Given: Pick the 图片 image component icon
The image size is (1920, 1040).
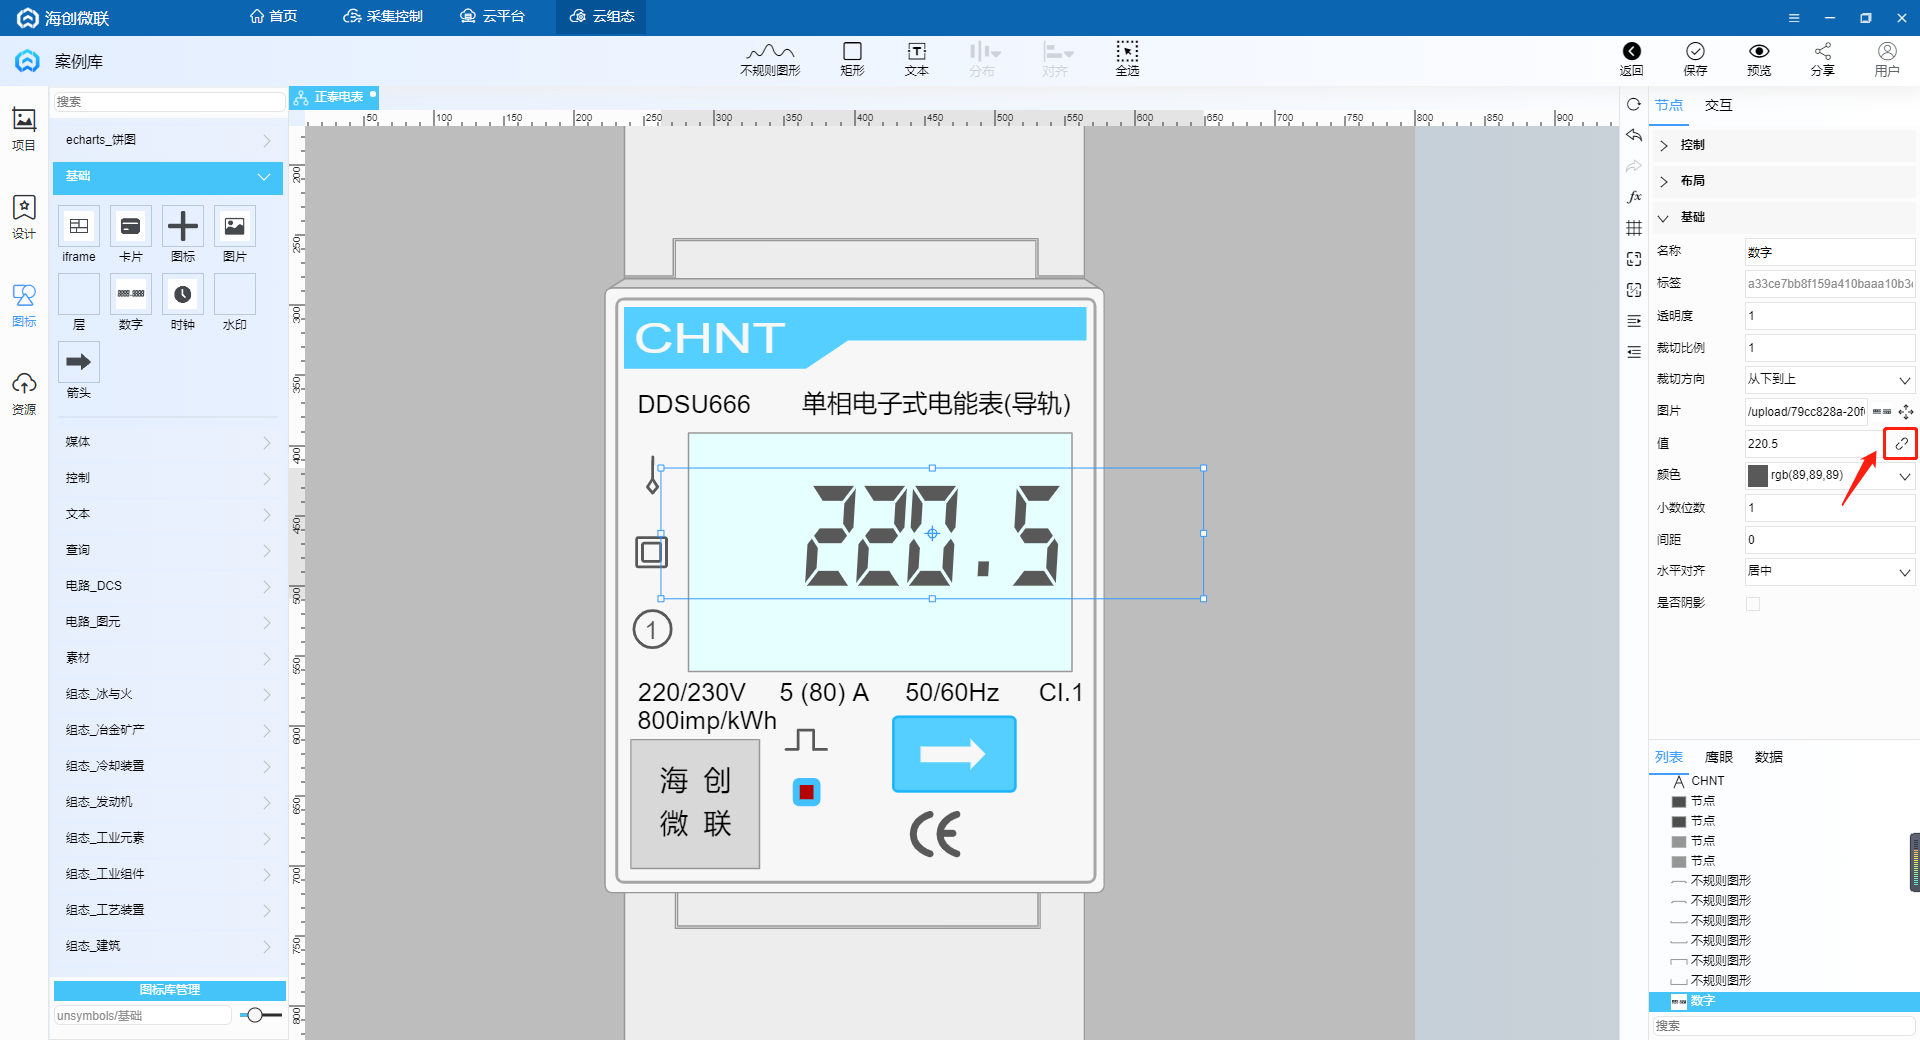Looking at the screenshot, I should 235,226.
